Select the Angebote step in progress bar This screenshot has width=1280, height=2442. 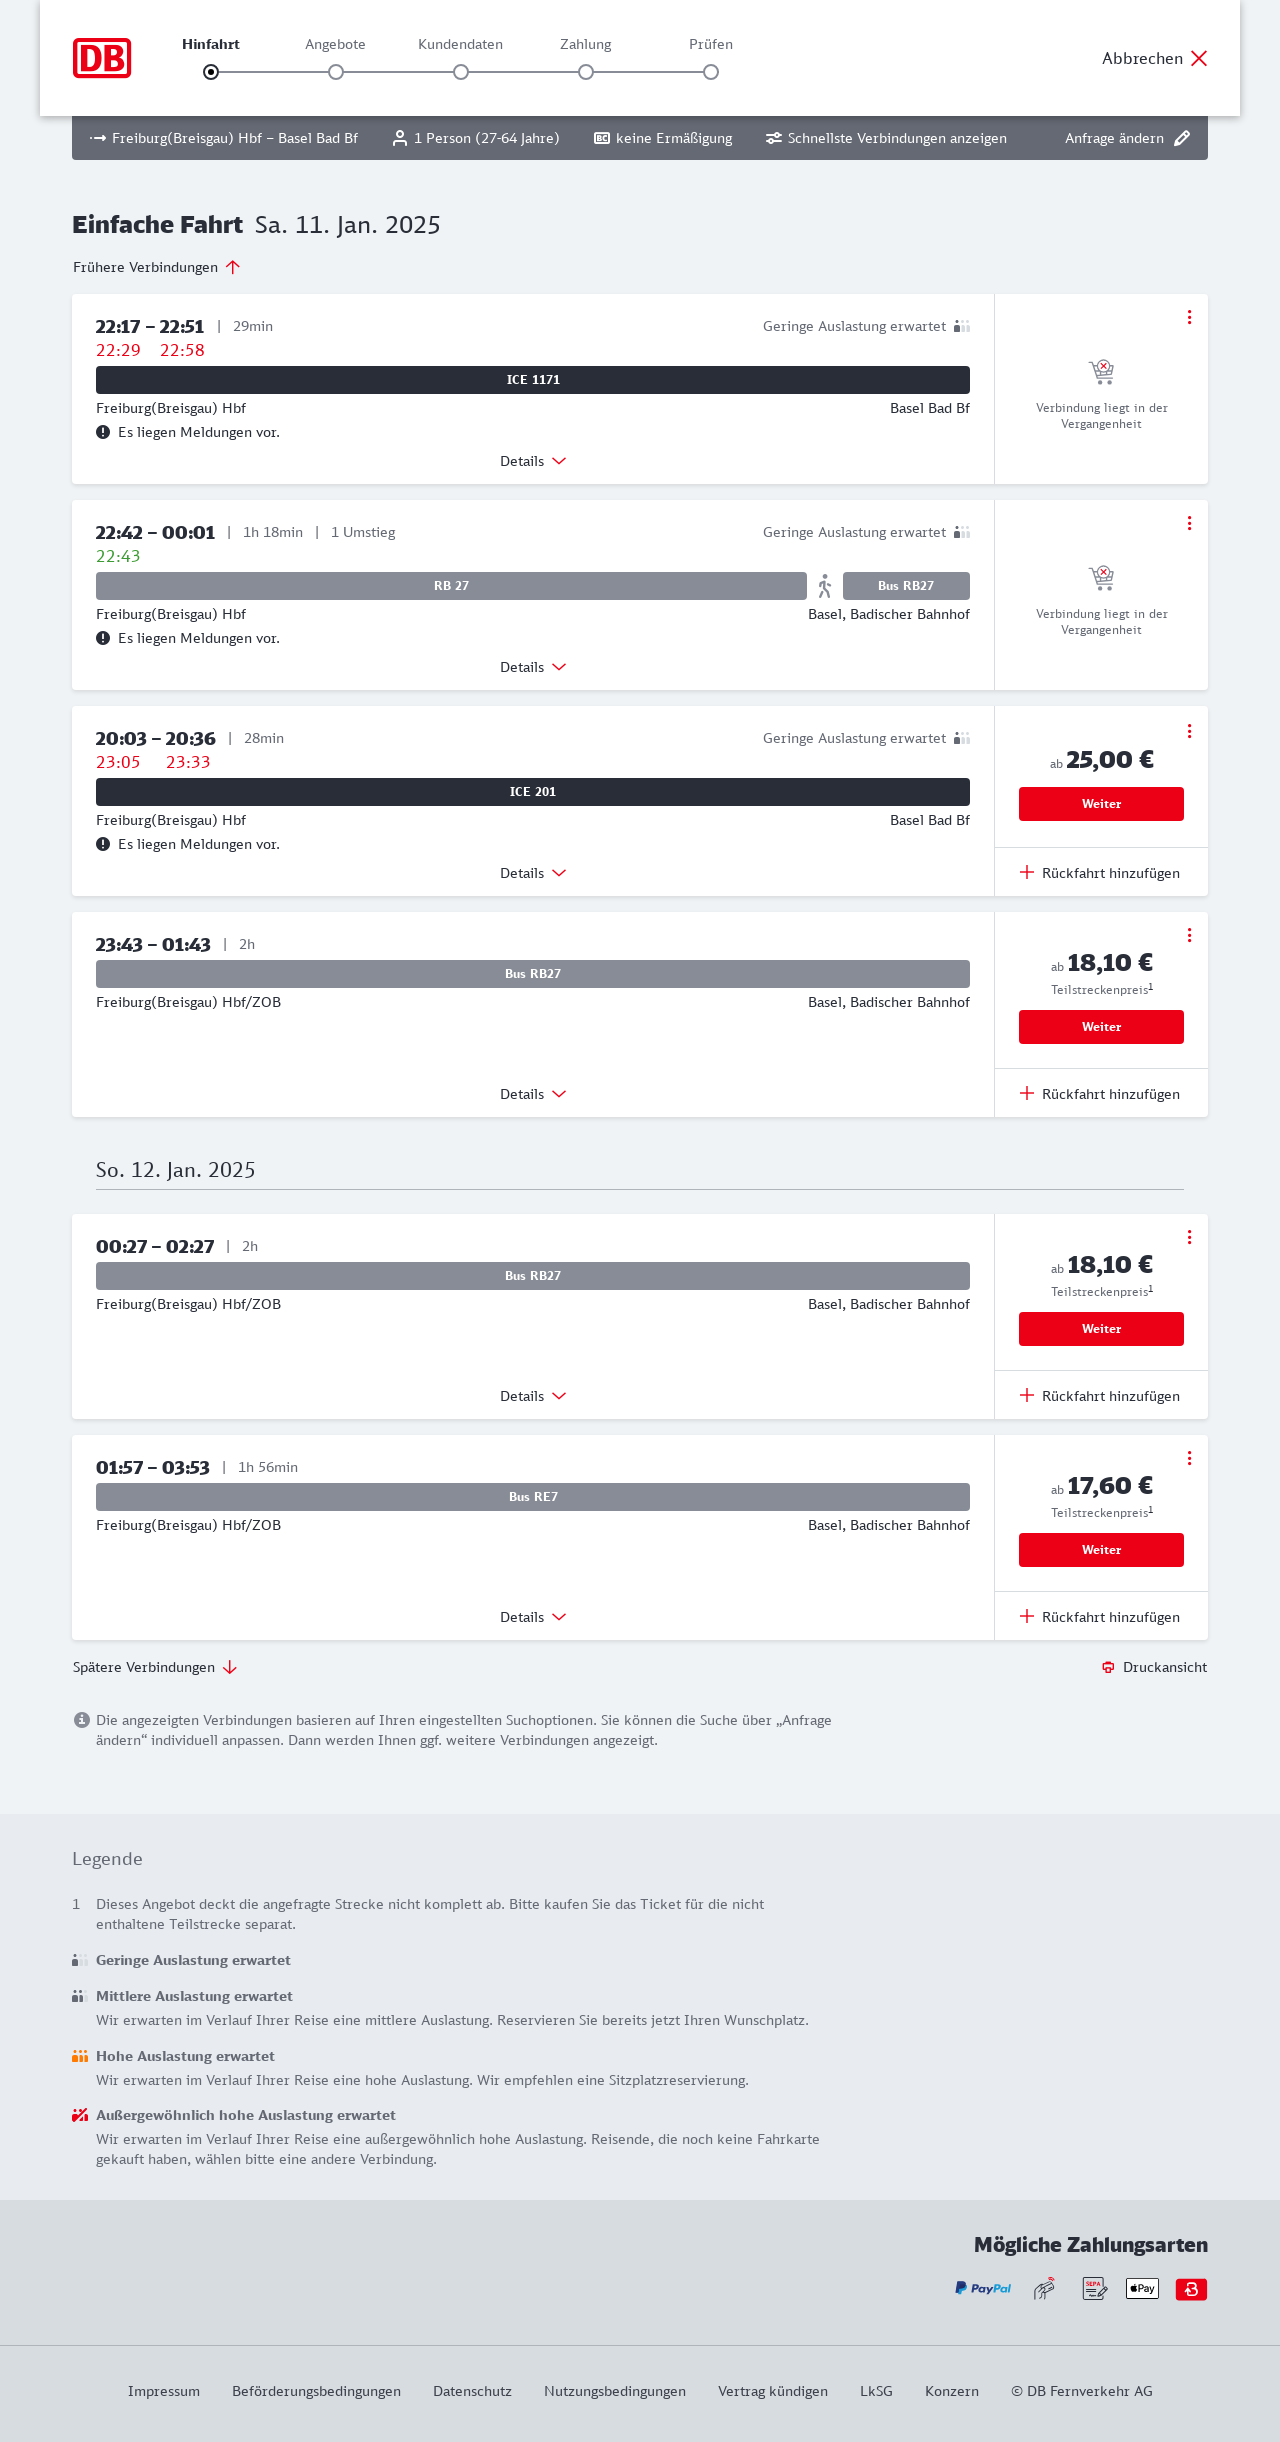click(x=336, y=71)
